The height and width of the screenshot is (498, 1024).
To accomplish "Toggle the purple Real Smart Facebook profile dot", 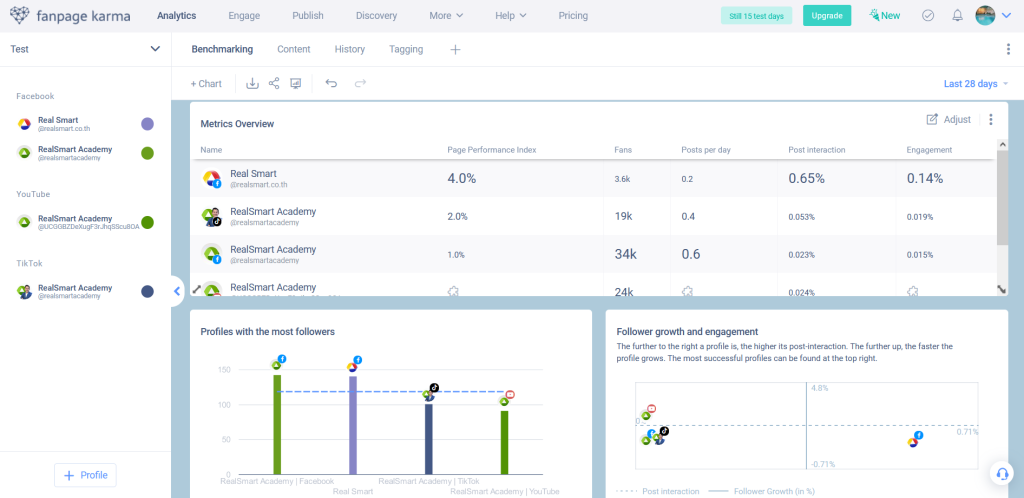I will [x=147, y=124].
